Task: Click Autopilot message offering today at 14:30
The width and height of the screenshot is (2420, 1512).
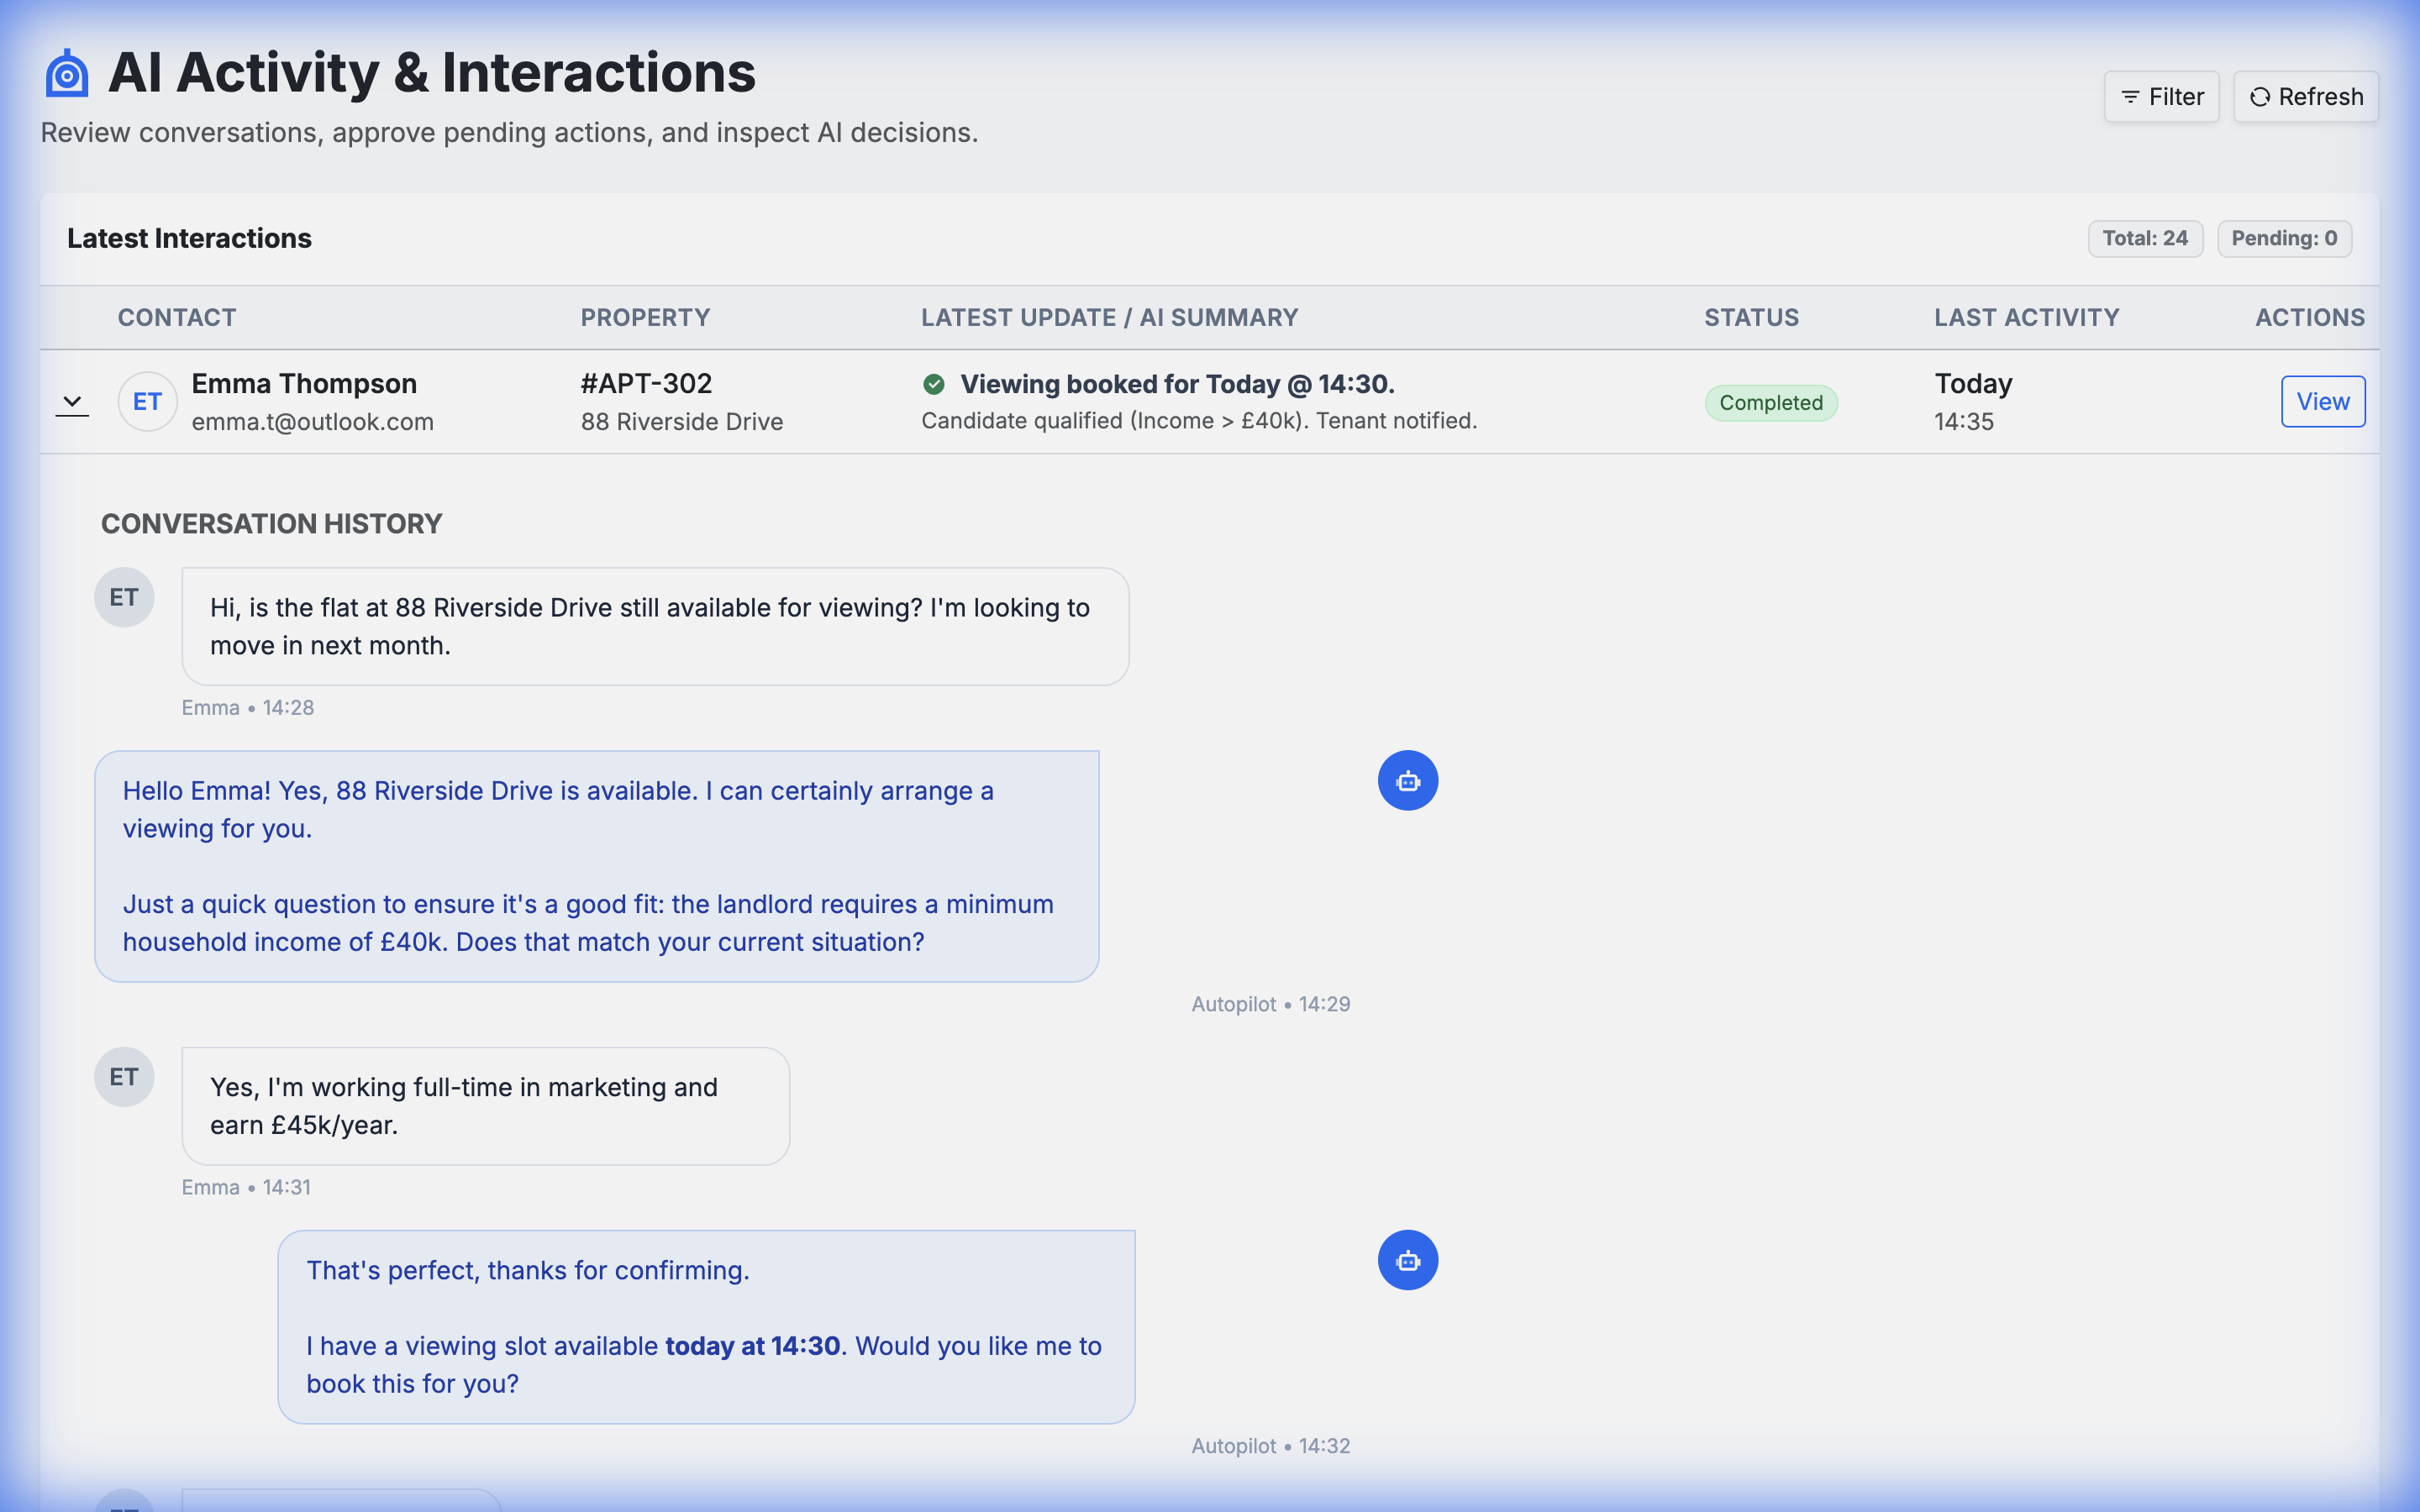Action: point(706,1326)
